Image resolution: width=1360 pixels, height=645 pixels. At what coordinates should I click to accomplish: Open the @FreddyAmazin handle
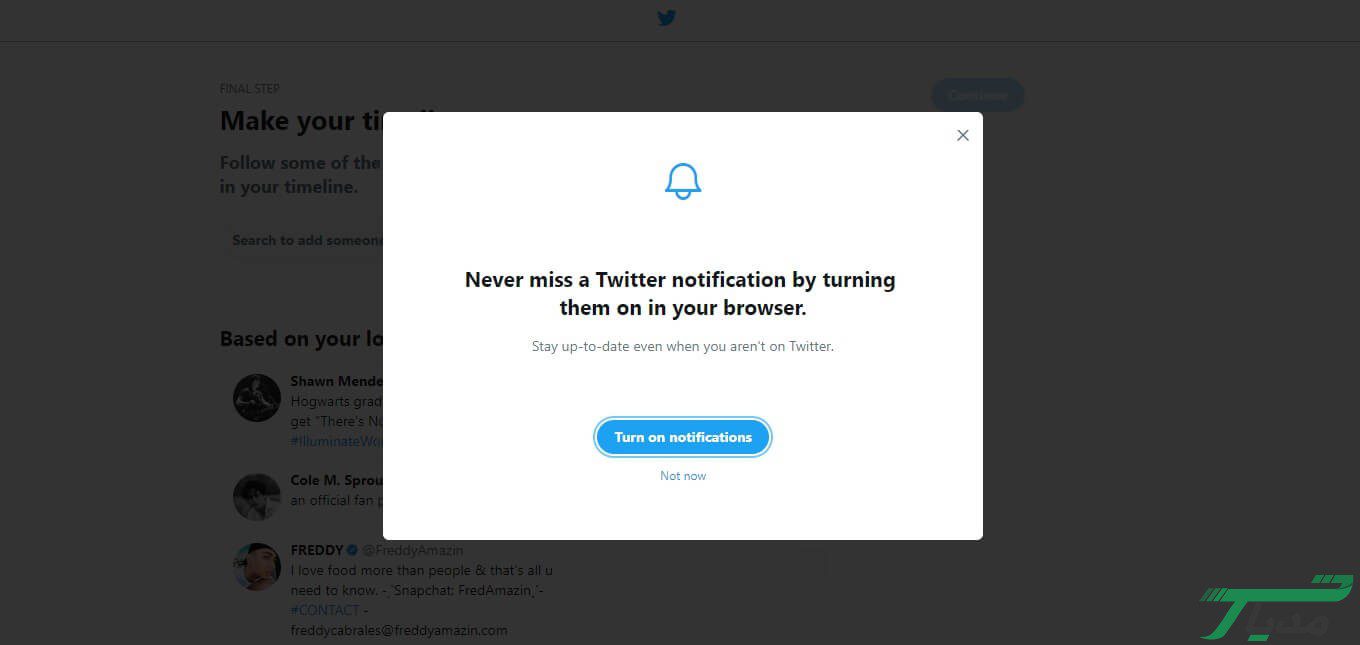point(412,550)
